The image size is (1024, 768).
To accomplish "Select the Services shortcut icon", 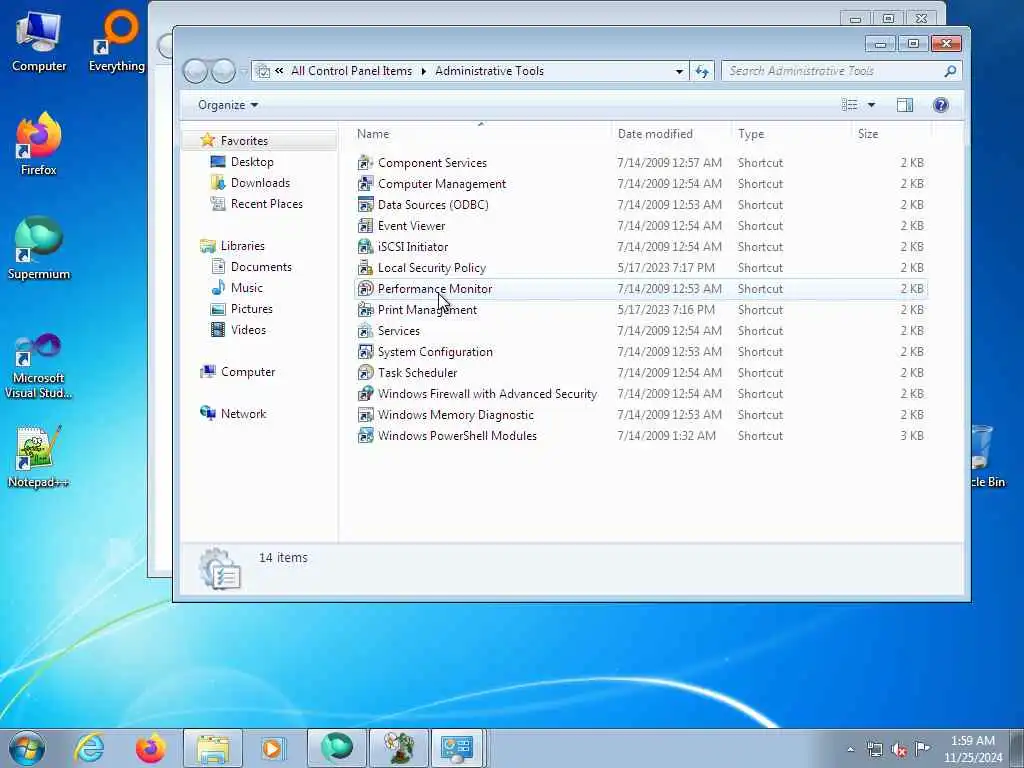I will 365,330.
